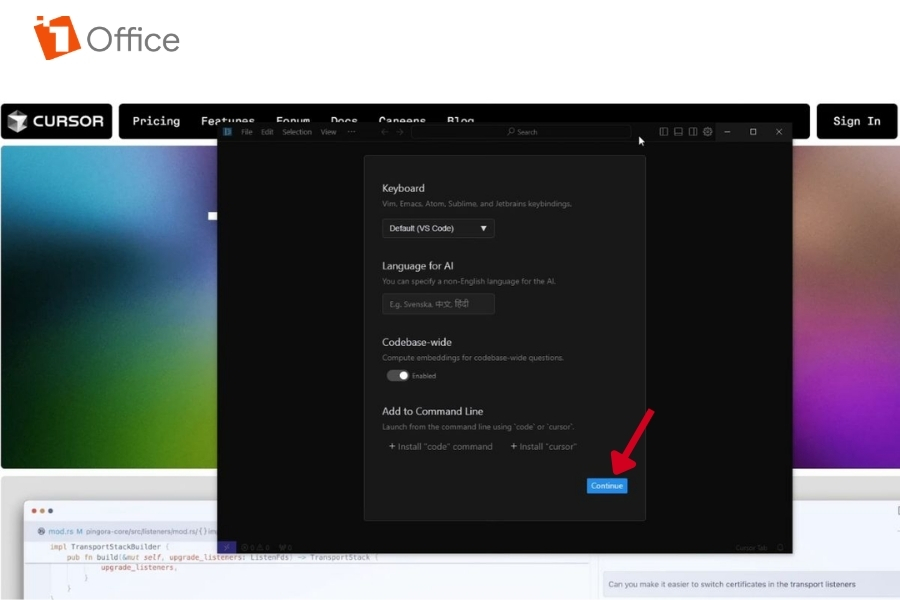This screenshot has width=900, height=600.
Task: Close the Cursor window
Action: [779, 131]
